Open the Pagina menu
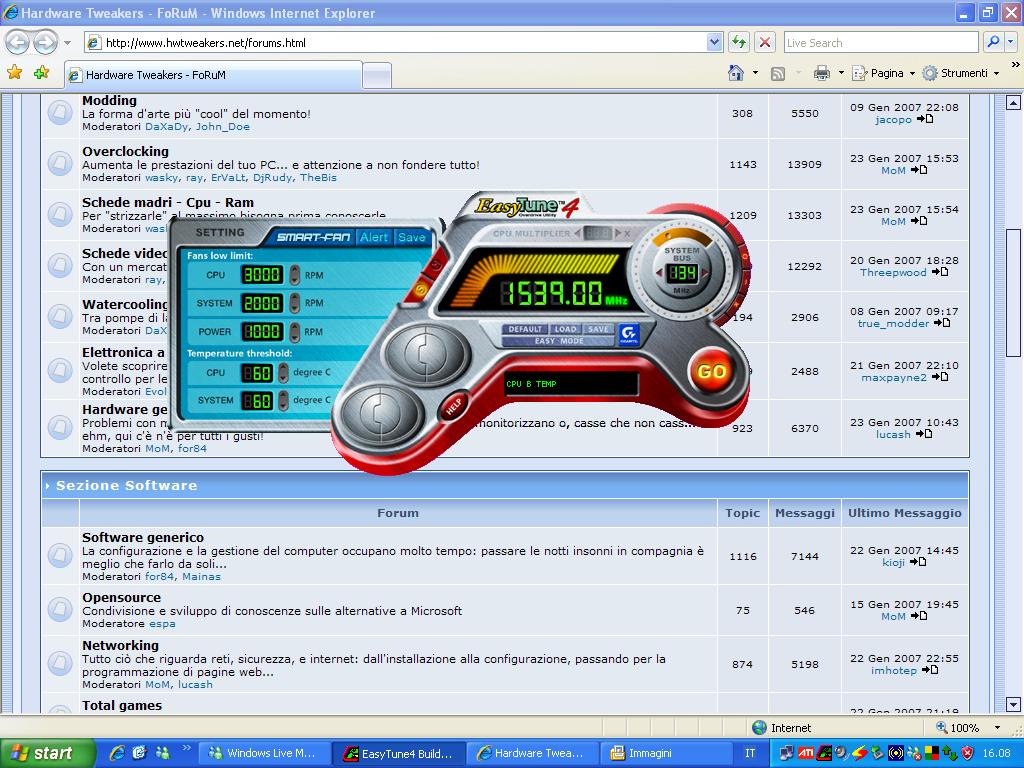This screenshot has width=1024, height=768. point(882,73)
